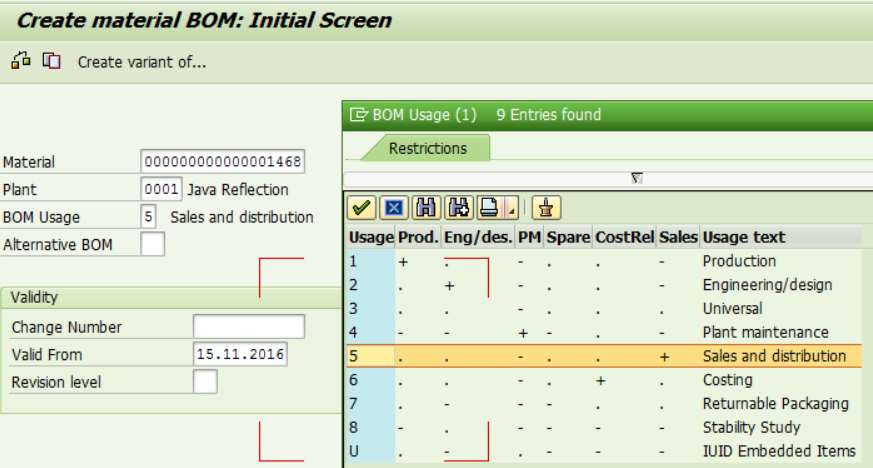Select the Production usage row
Viewport: 873px width, 468px height.
pyautogui.click(x=604, y=261)
